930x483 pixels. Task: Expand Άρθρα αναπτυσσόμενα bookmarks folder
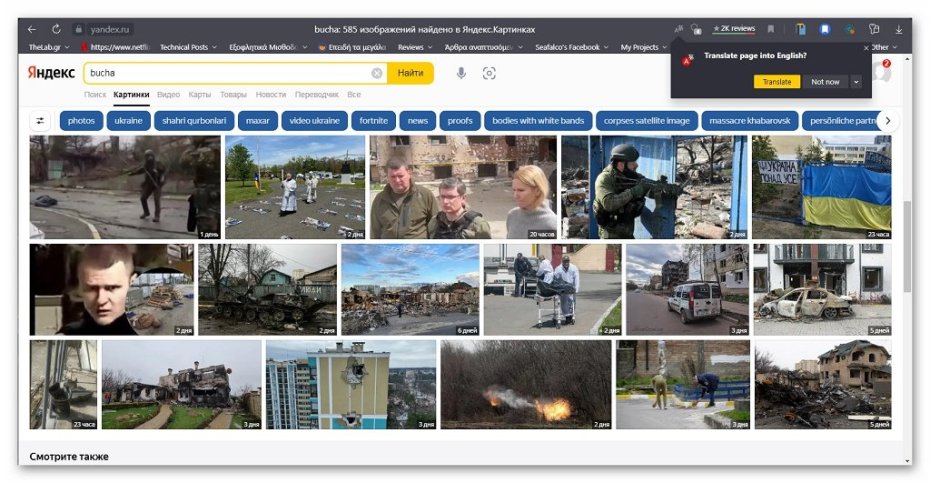click(483, 47)
